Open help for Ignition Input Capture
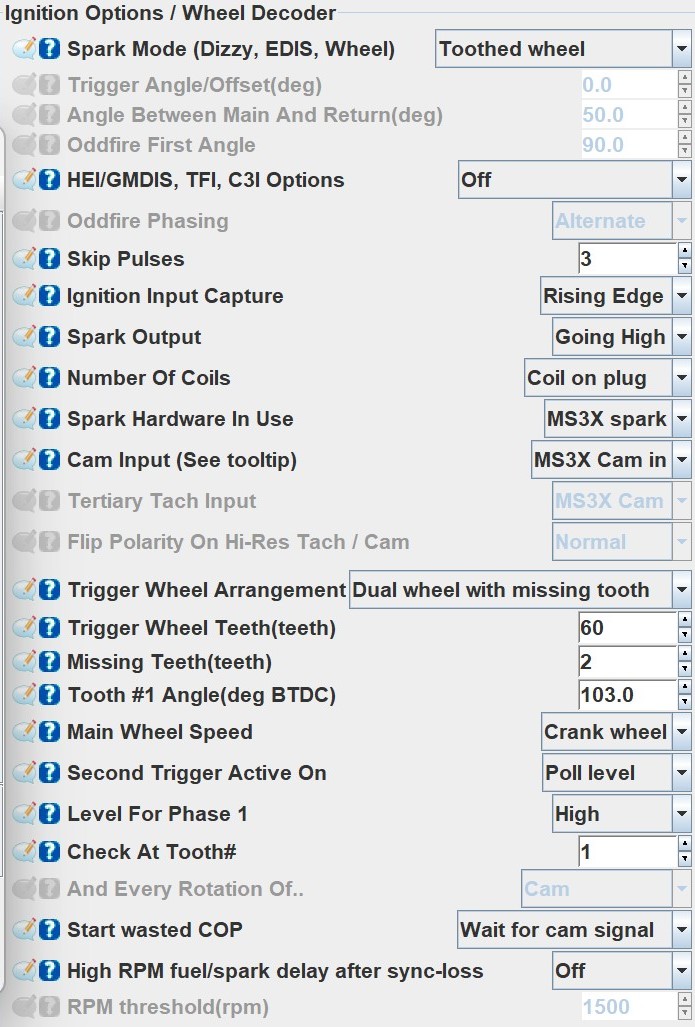695x1027 pixels. pos(50,296)
